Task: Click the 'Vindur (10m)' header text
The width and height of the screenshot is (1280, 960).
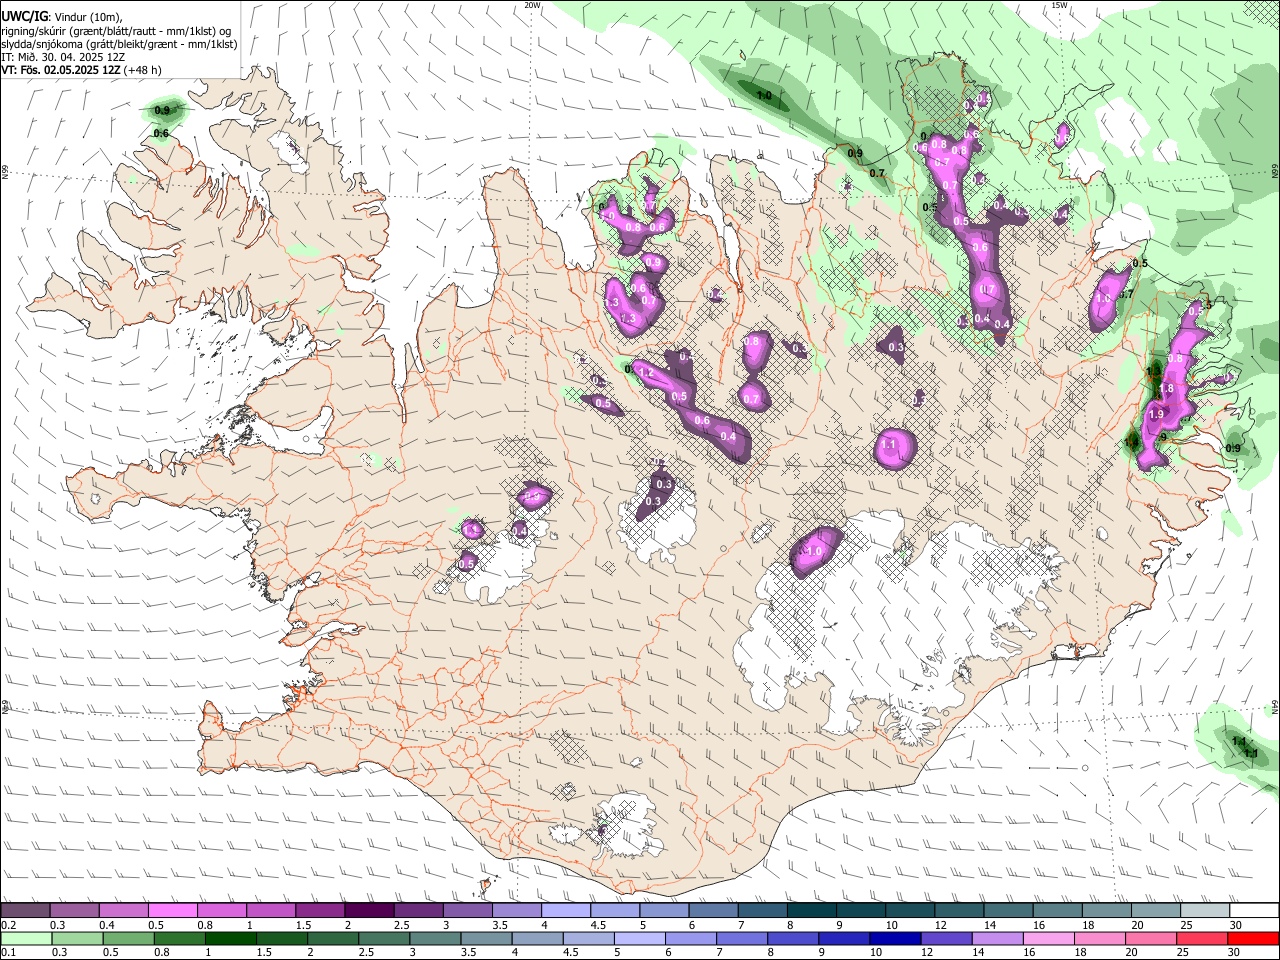Action: click(88, 17)
